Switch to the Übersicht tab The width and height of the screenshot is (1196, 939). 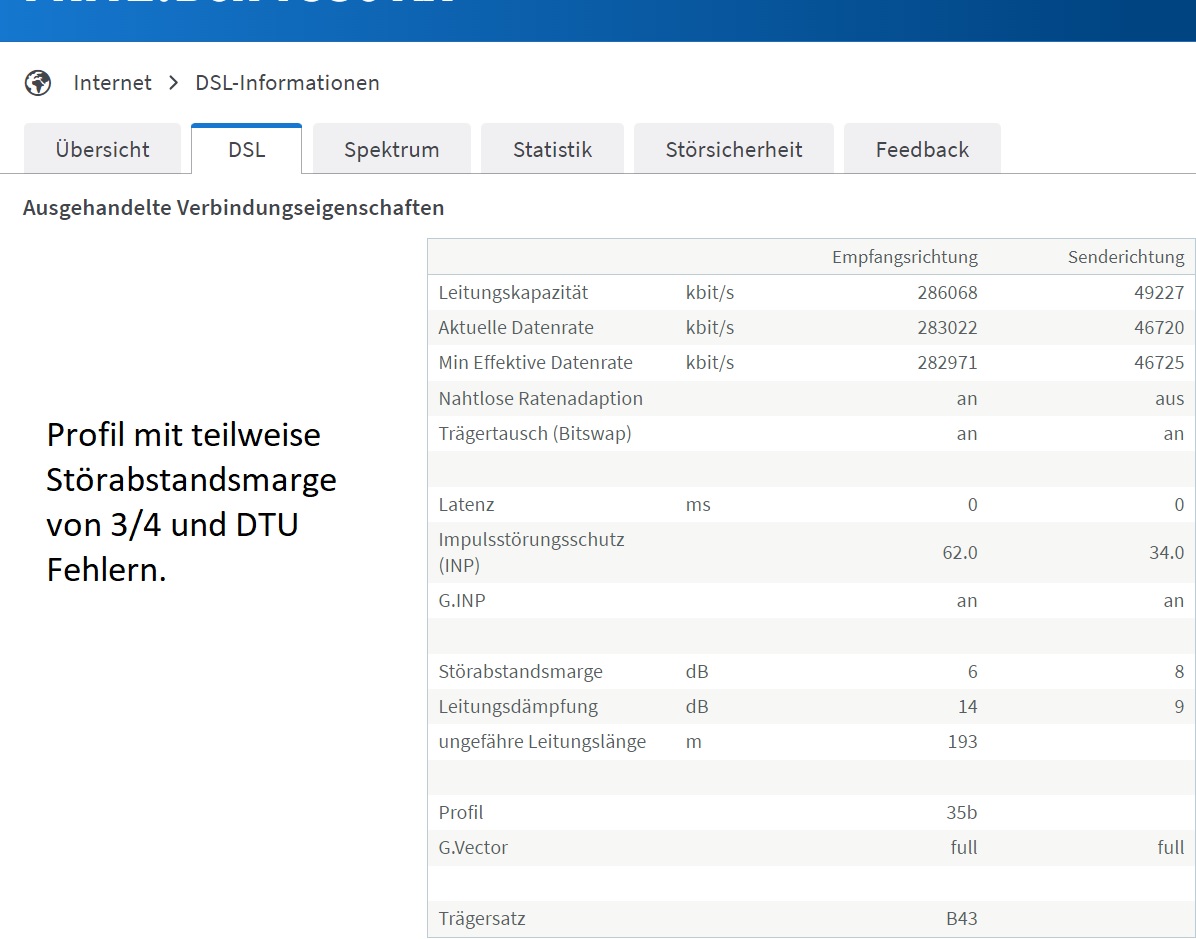tap(102, 149)
